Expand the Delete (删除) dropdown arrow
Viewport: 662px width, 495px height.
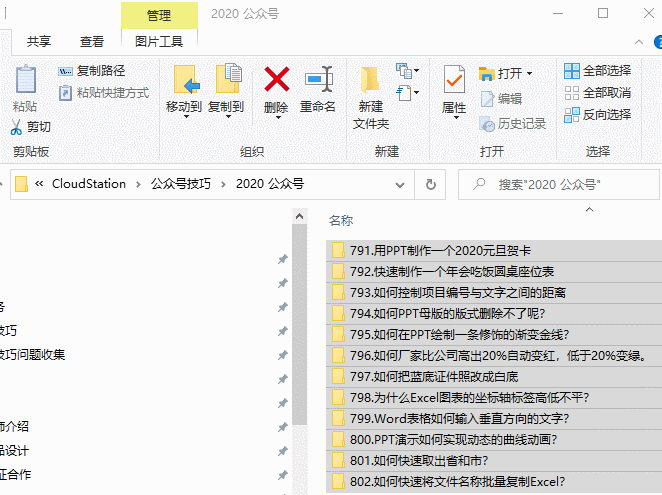[278, 117]
